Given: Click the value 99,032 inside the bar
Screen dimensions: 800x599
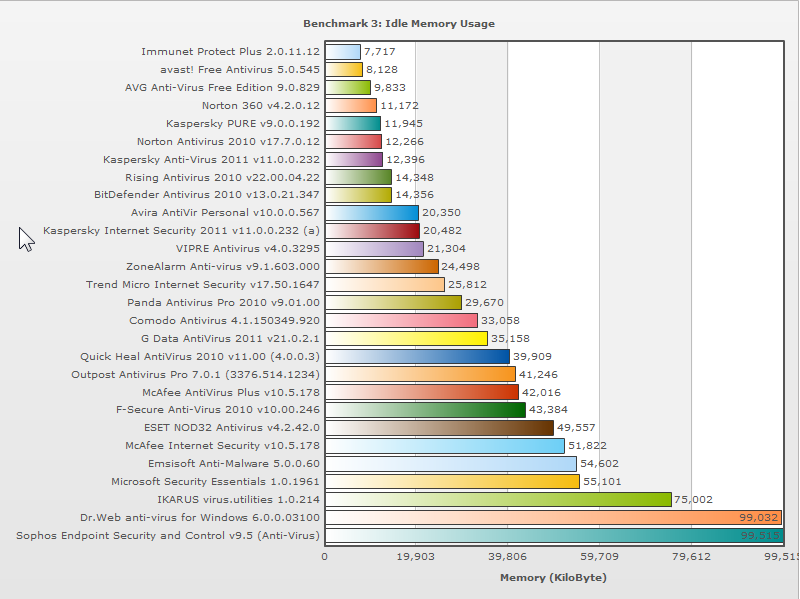Looking at the screenshot, I should coord(759,517).
